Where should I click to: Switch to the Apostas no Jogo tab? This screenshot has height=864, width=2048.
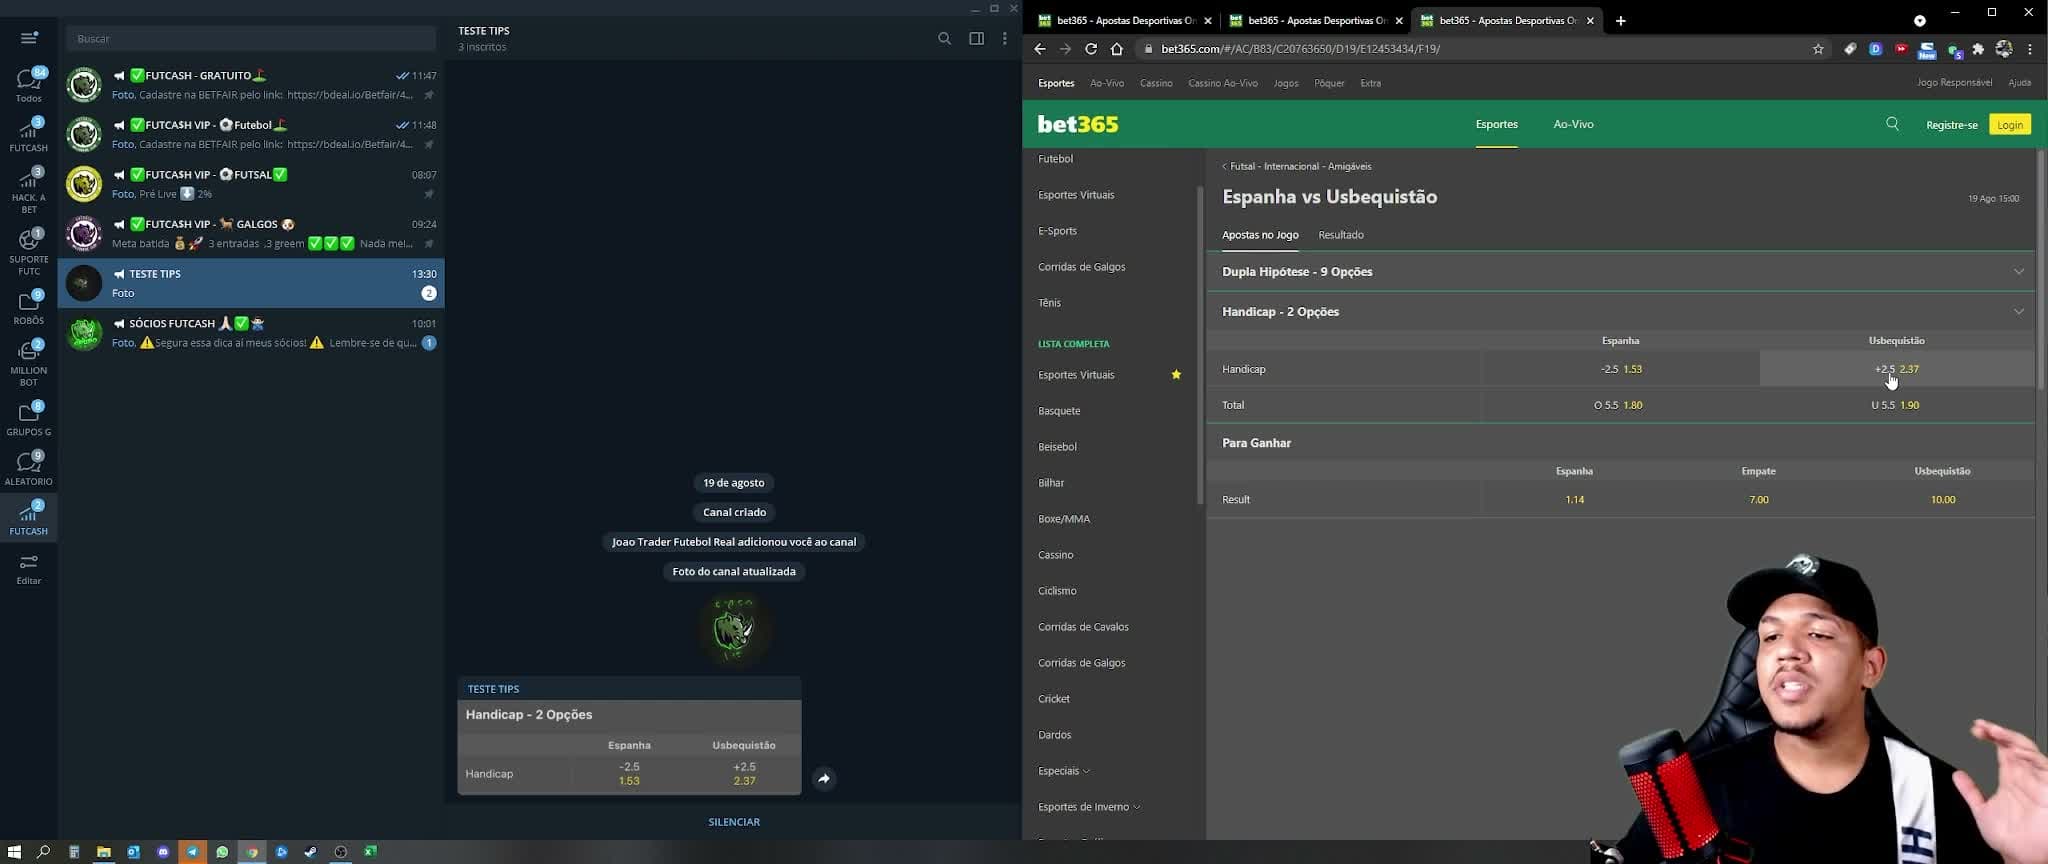coord(1260,235)
